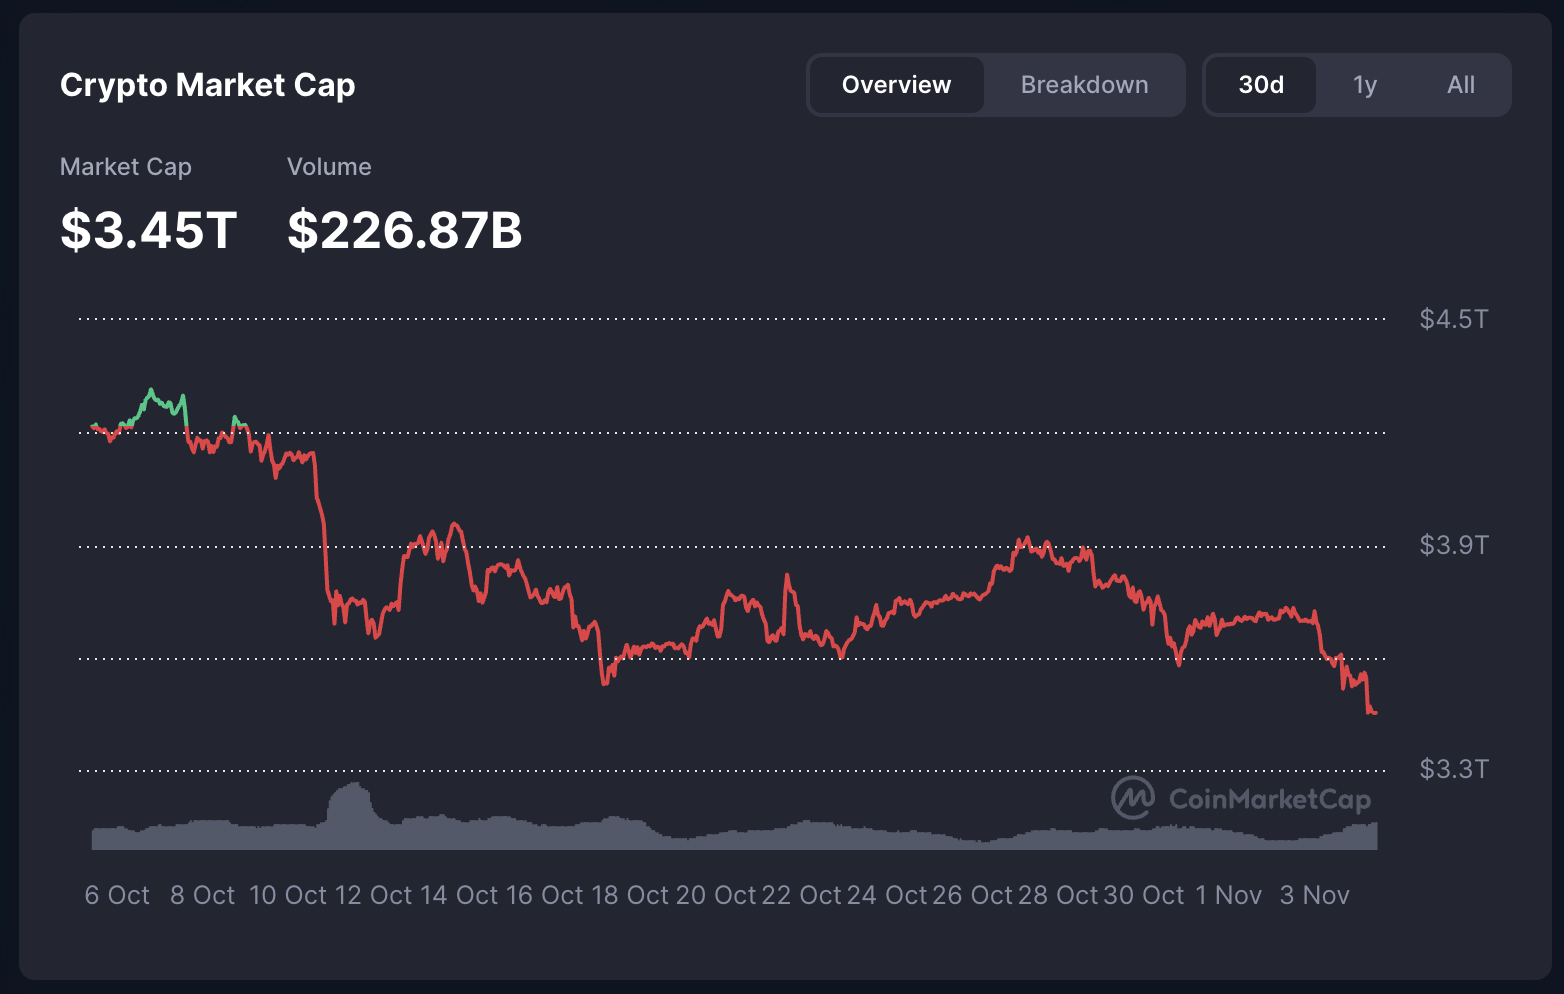Click the volume spike in the bar area

[x=350, y=800]
